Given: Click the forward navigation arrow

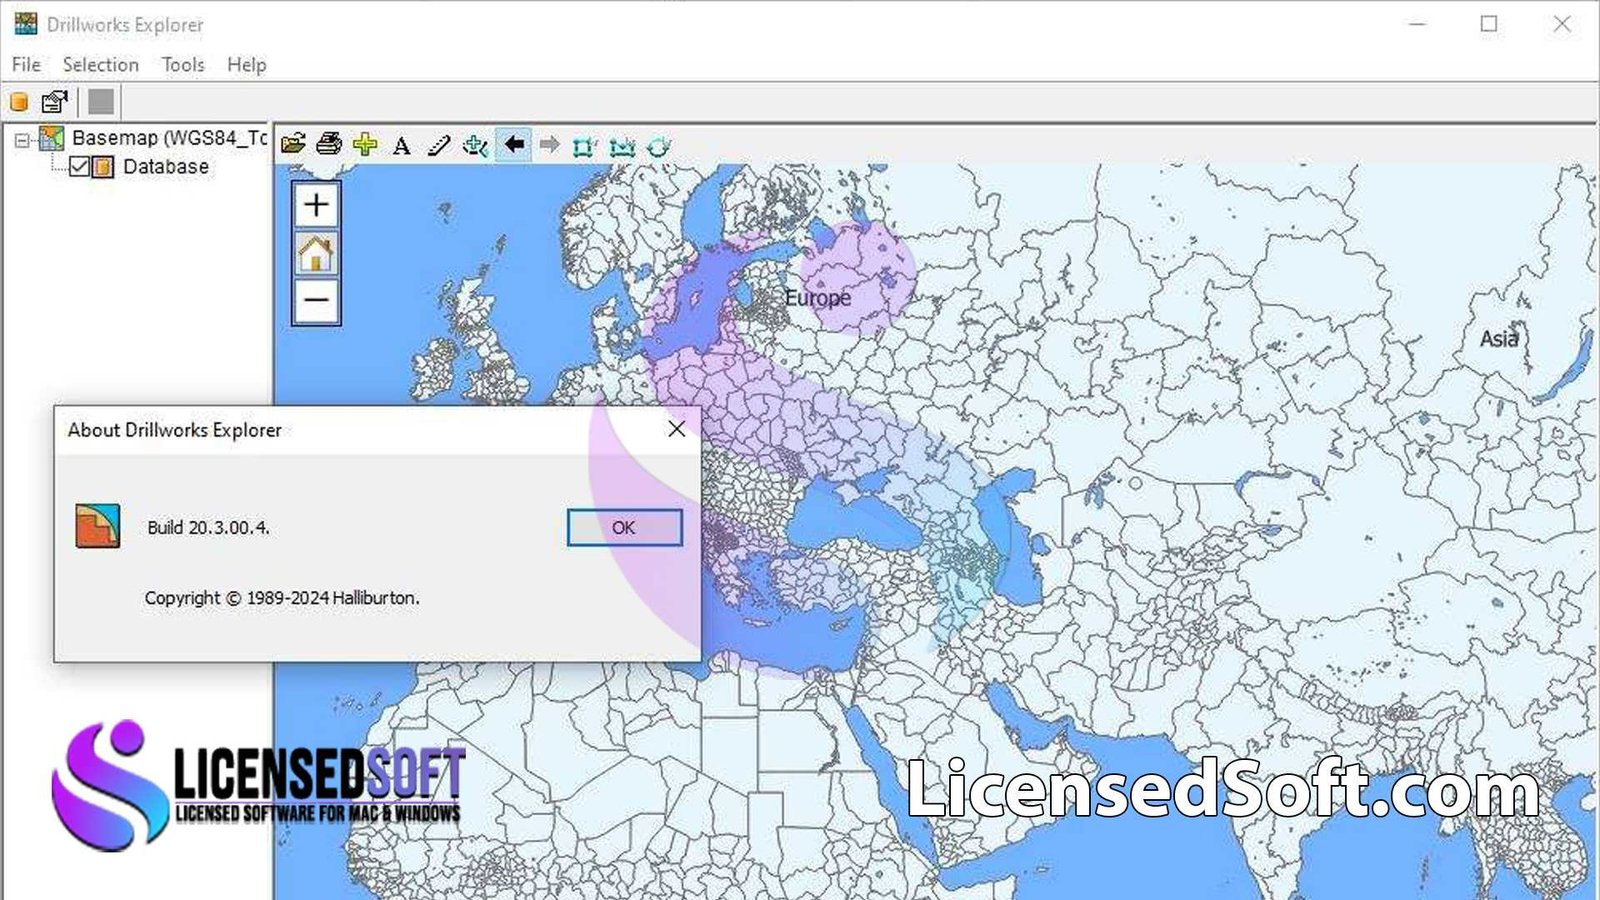Looking at the screenshot, I should (549, 146).
